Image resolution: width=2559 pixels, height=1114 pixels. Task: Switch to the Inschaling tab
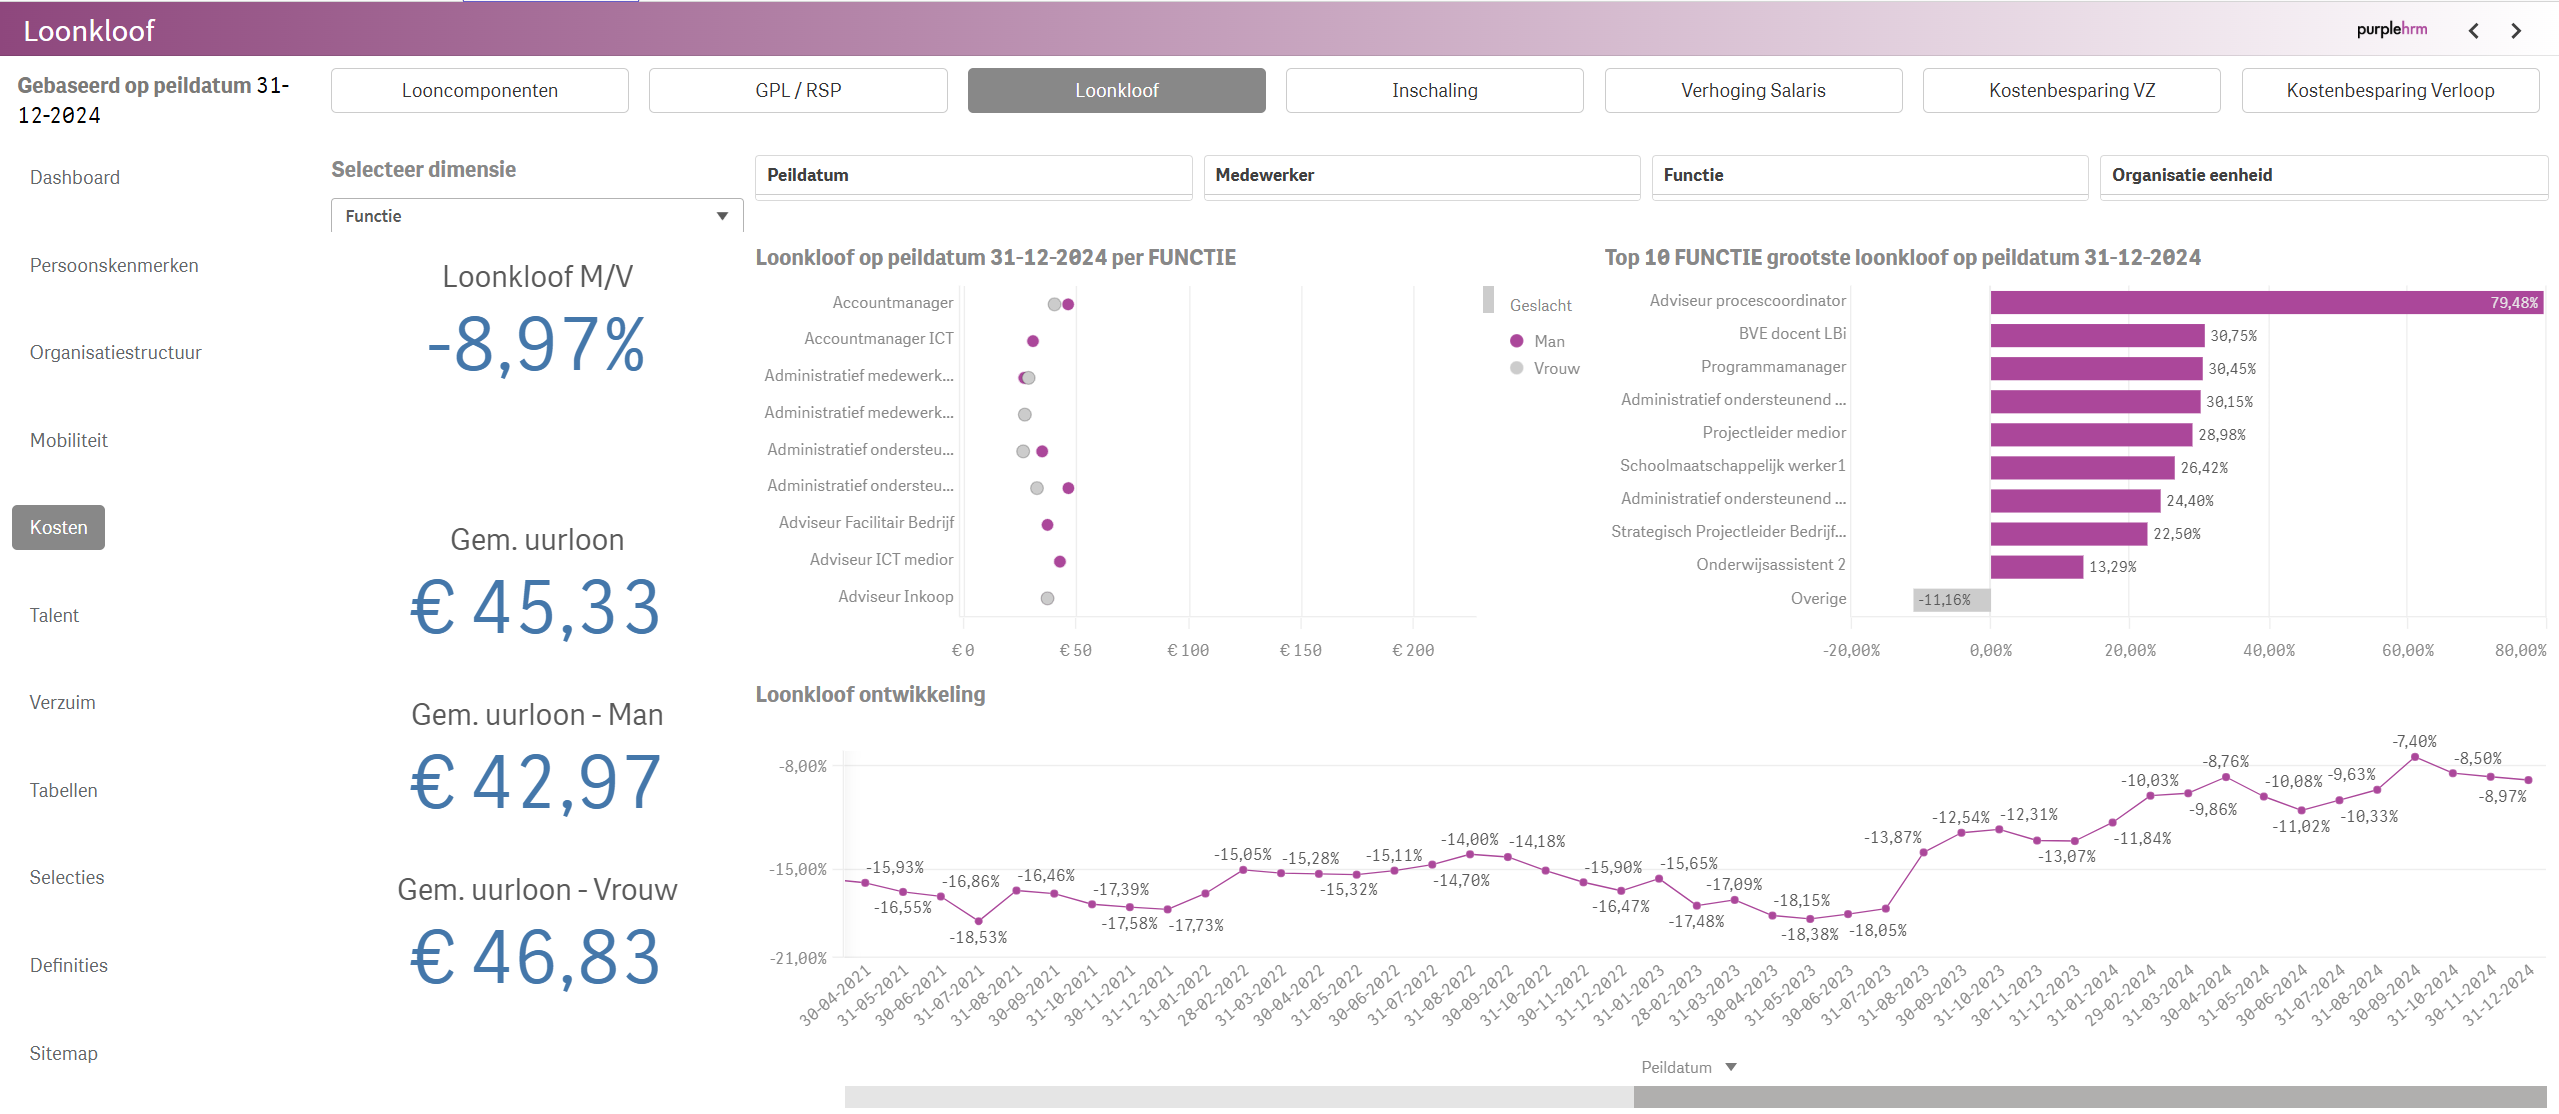(x=1434, y=91)
